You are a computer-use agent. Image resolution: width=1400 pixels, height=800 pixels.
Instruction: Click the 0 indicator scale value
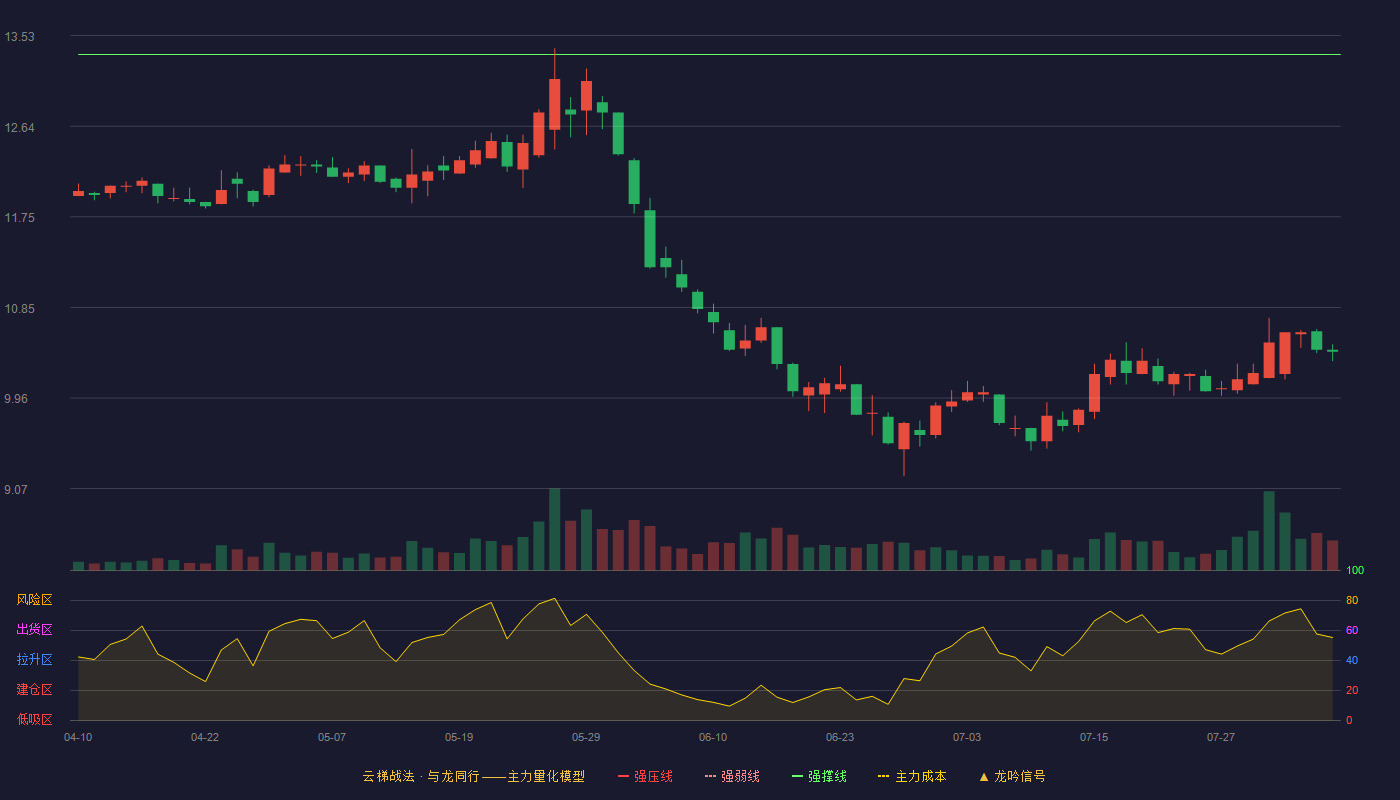[x=1349, y=720]
